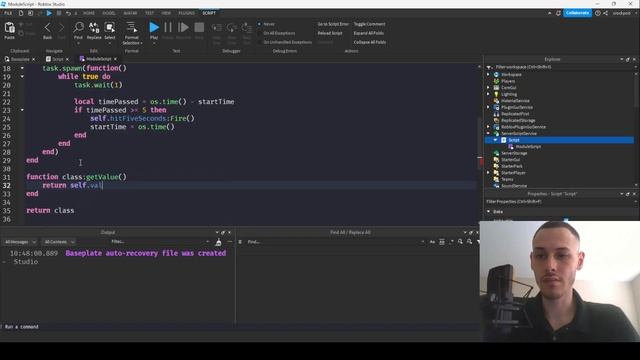640x360 pixels.
Task: Select the Lighting bulb icon in Explorer
Action: coord(496,94)
